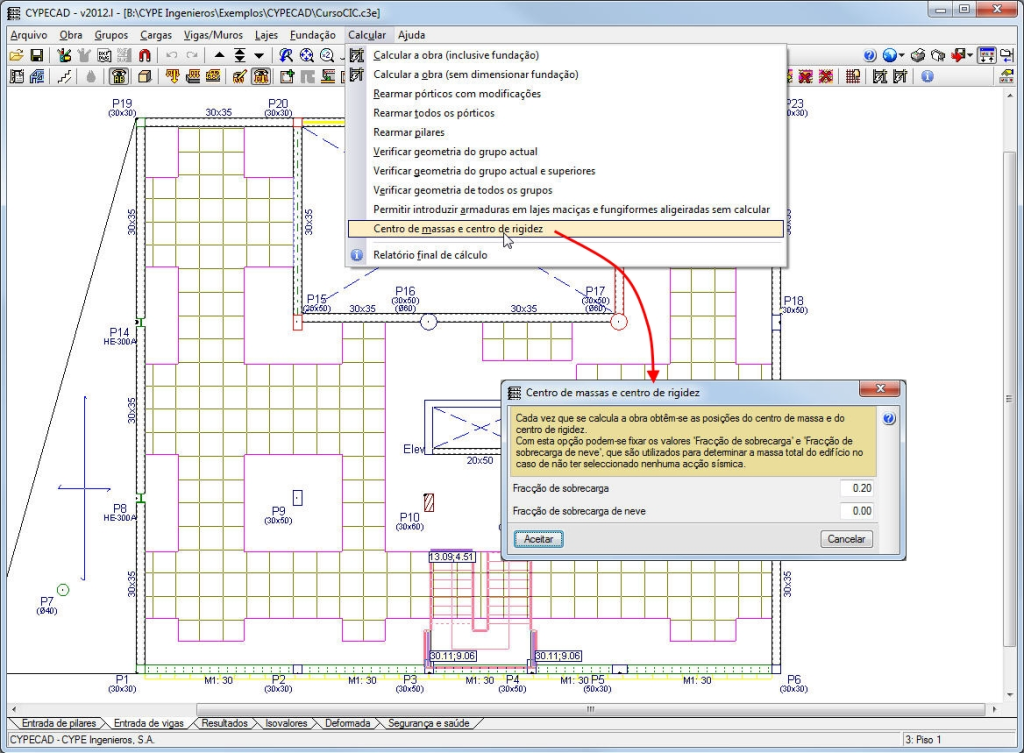Image resolution: width=1024 pixels, height=753 pixels.
Task: Go up one floor with up triangle icon
Action: 219,56
